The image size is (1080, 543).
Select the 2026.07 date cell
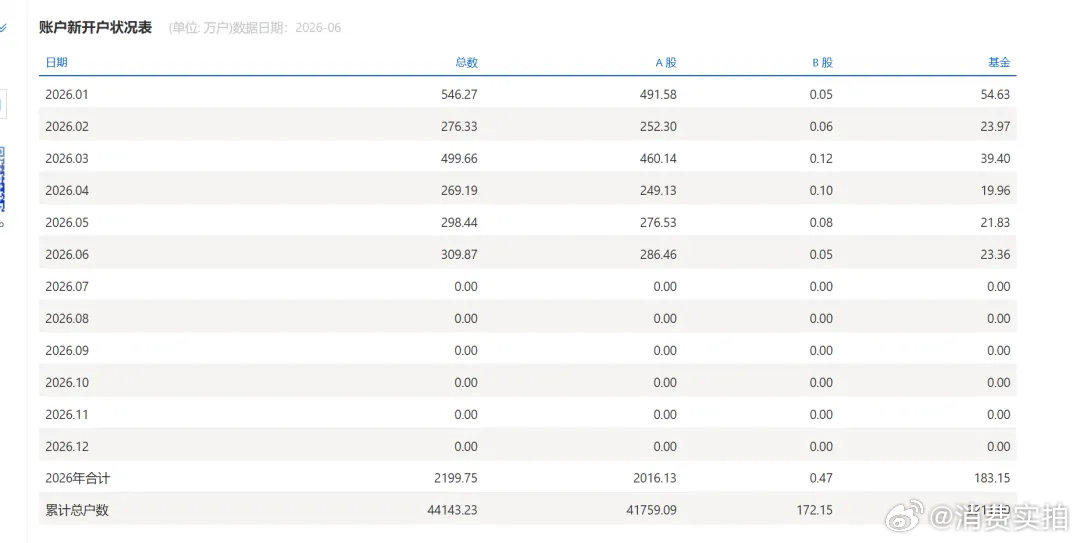click(67, 287)
